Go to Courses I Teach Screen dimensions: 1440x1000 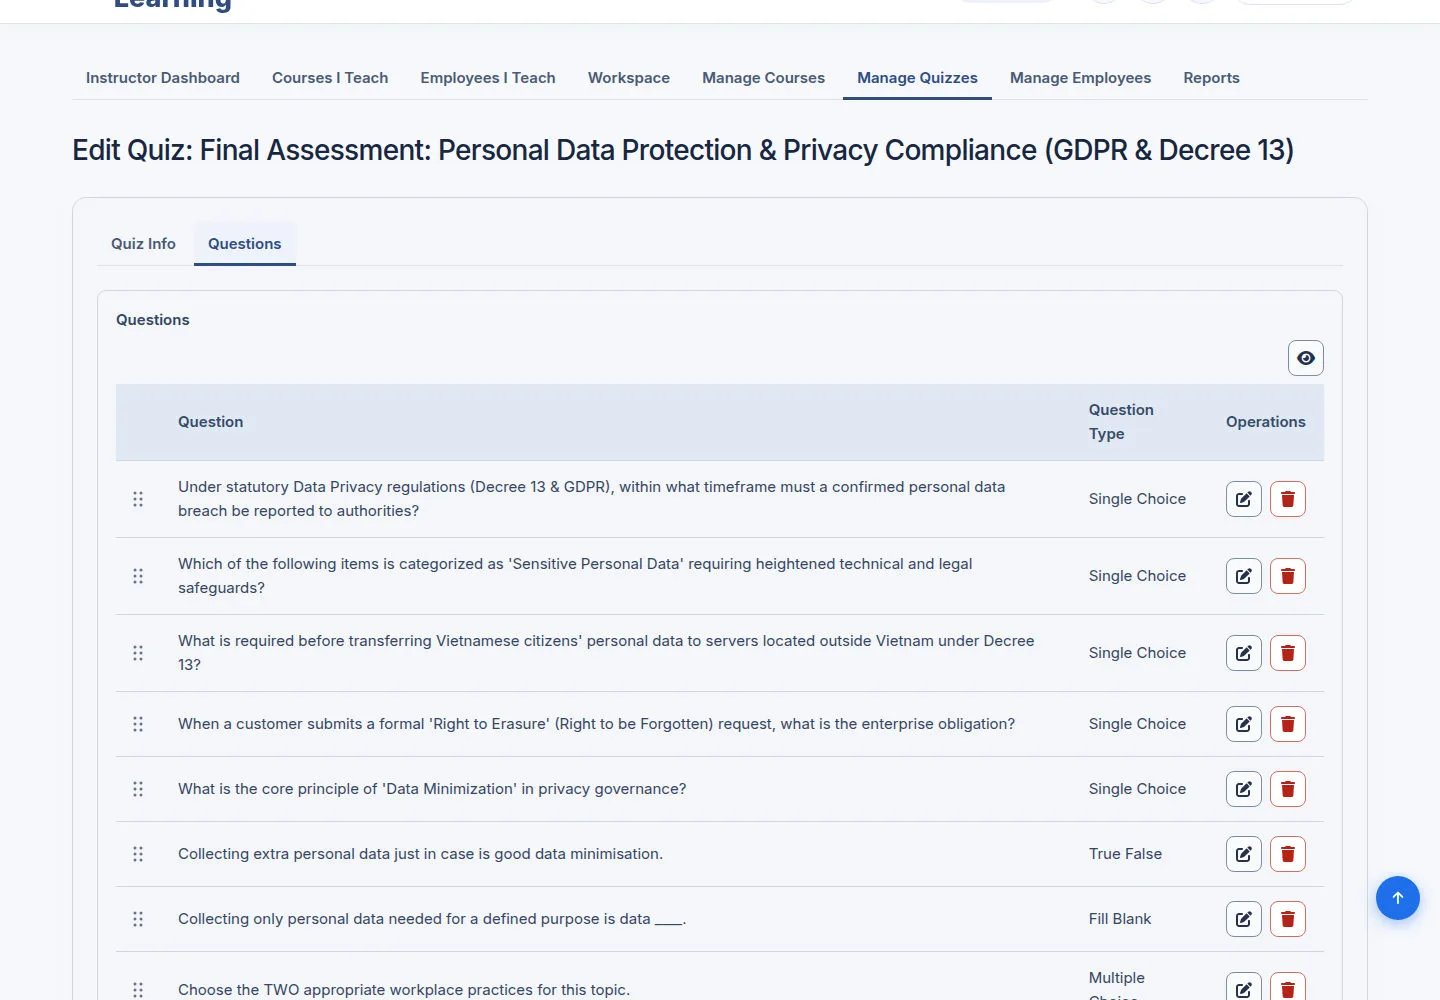(330, 78)
